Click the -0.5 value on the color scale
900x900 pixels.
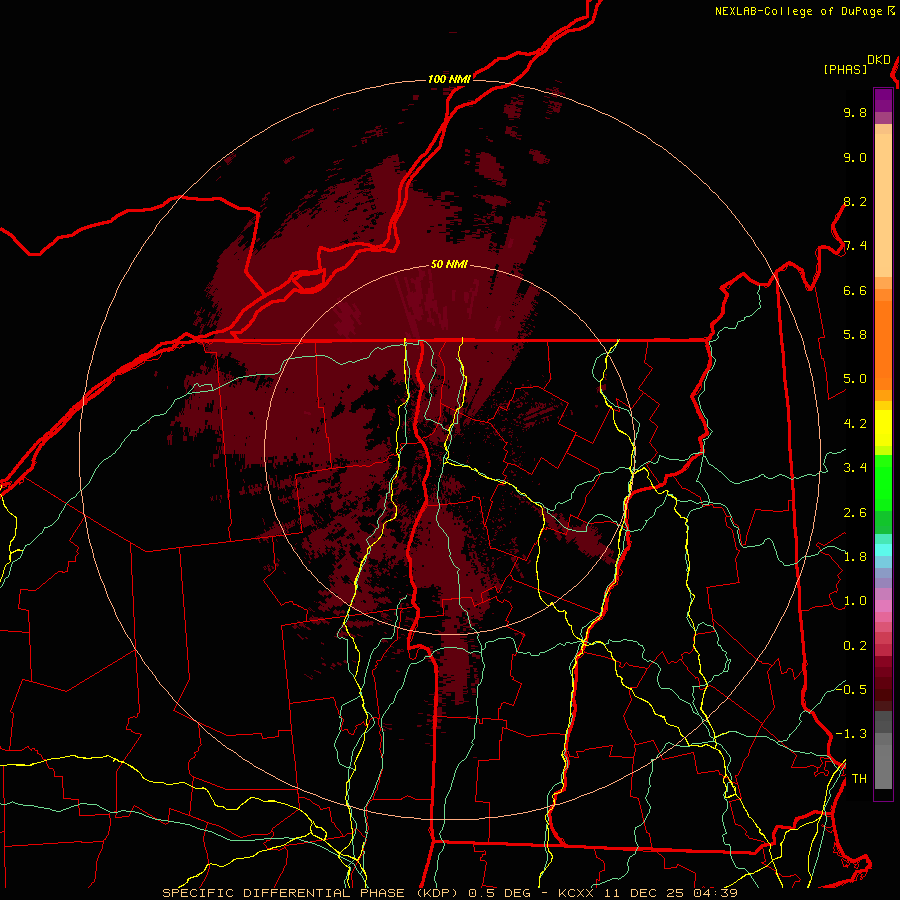[x=852, y=689]
